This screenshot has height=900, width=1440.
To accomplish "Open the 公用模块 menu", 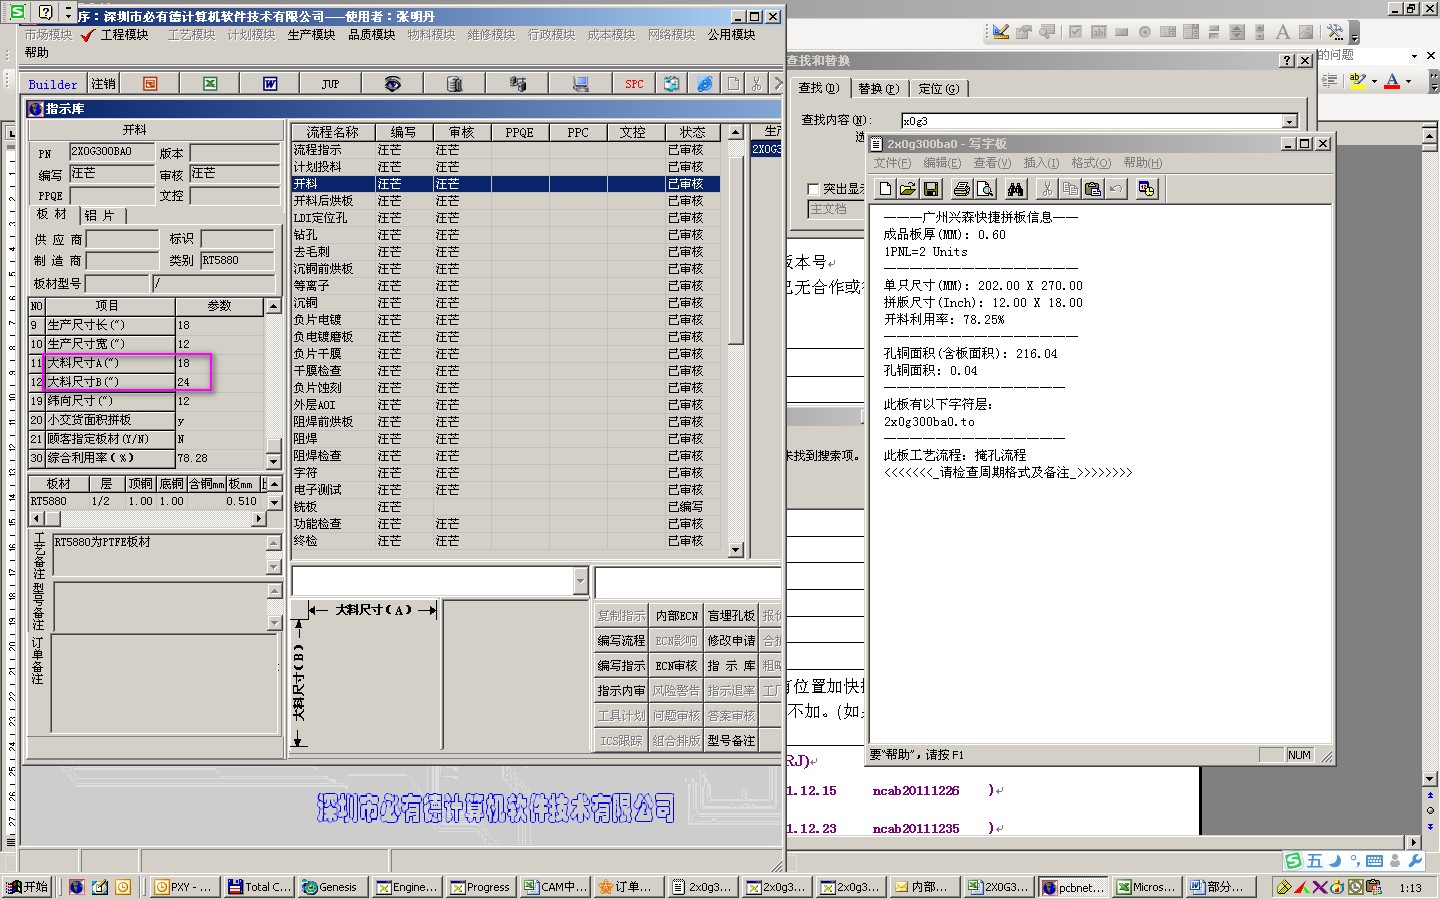I will [x=731, y=35].
